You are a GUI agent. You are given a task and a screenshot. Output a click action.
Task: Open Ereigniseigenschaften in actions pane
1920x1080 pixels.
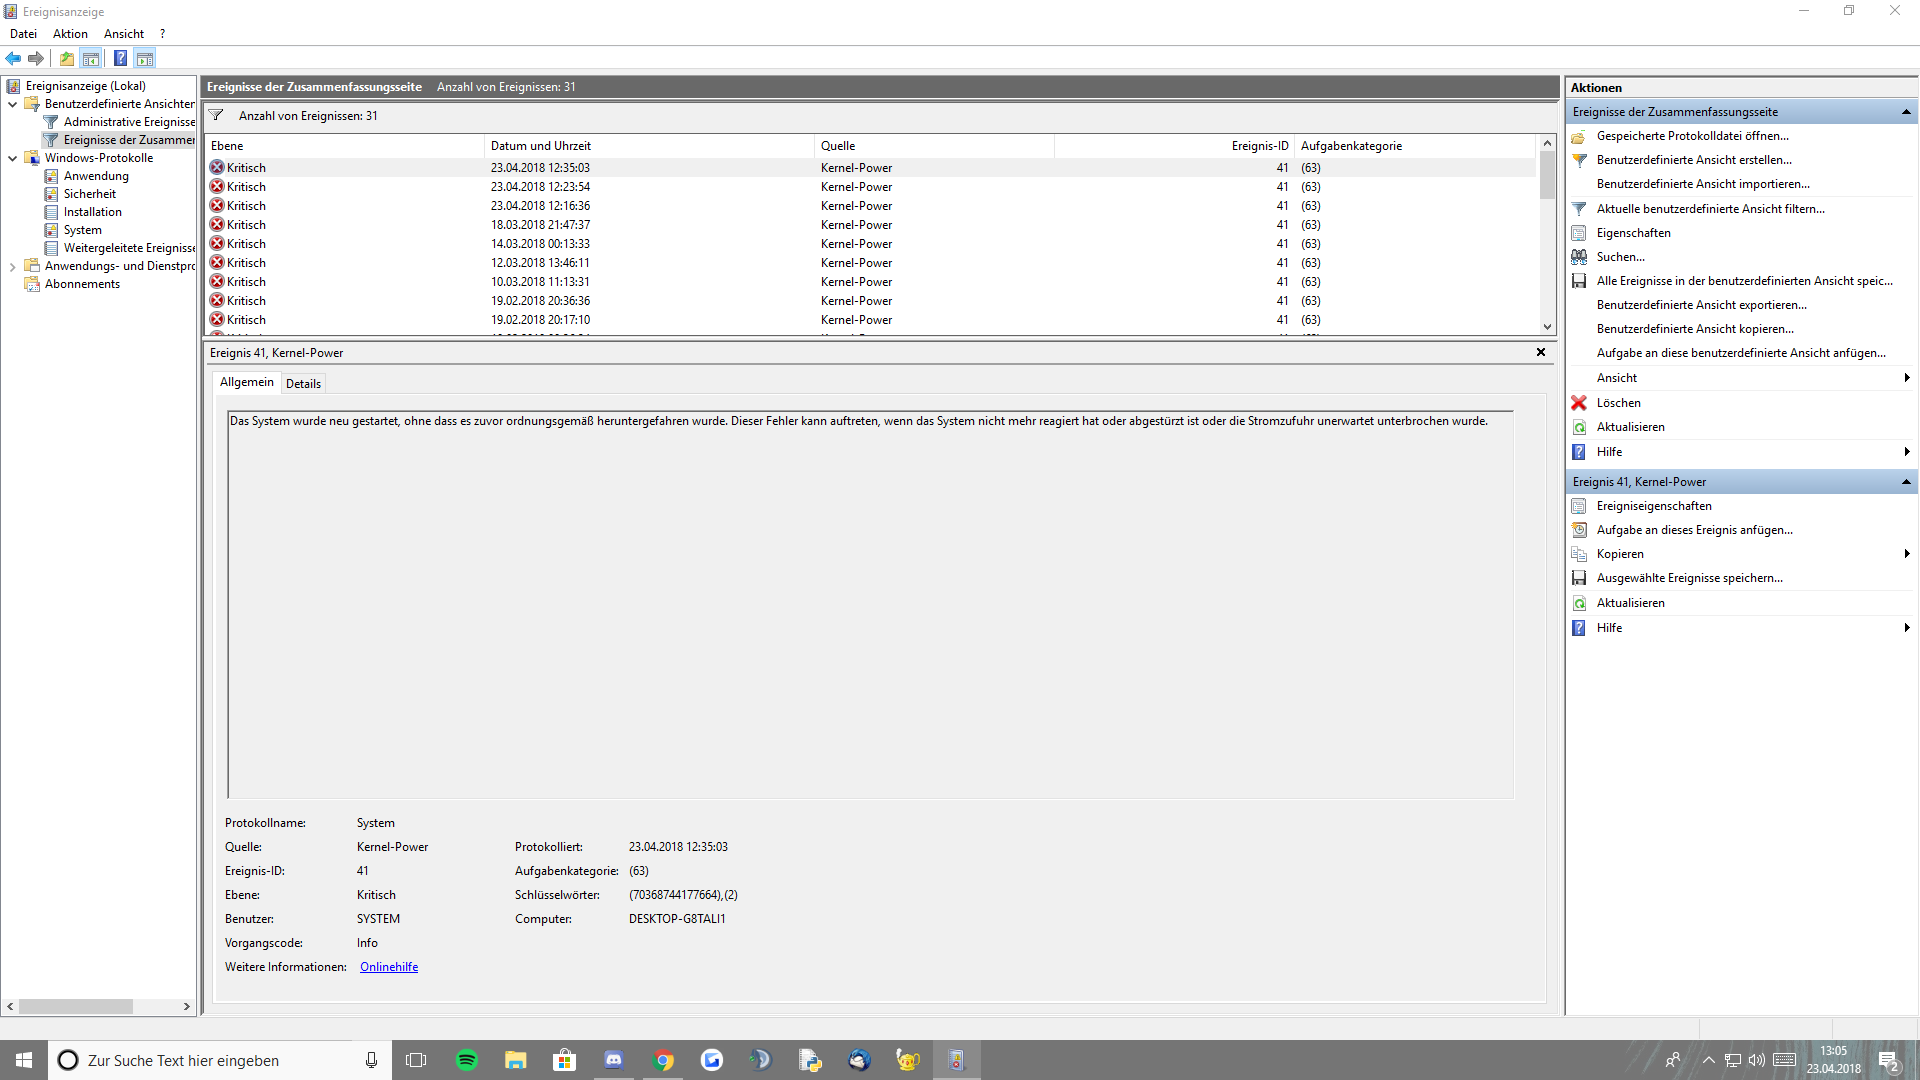point(1653,506)
